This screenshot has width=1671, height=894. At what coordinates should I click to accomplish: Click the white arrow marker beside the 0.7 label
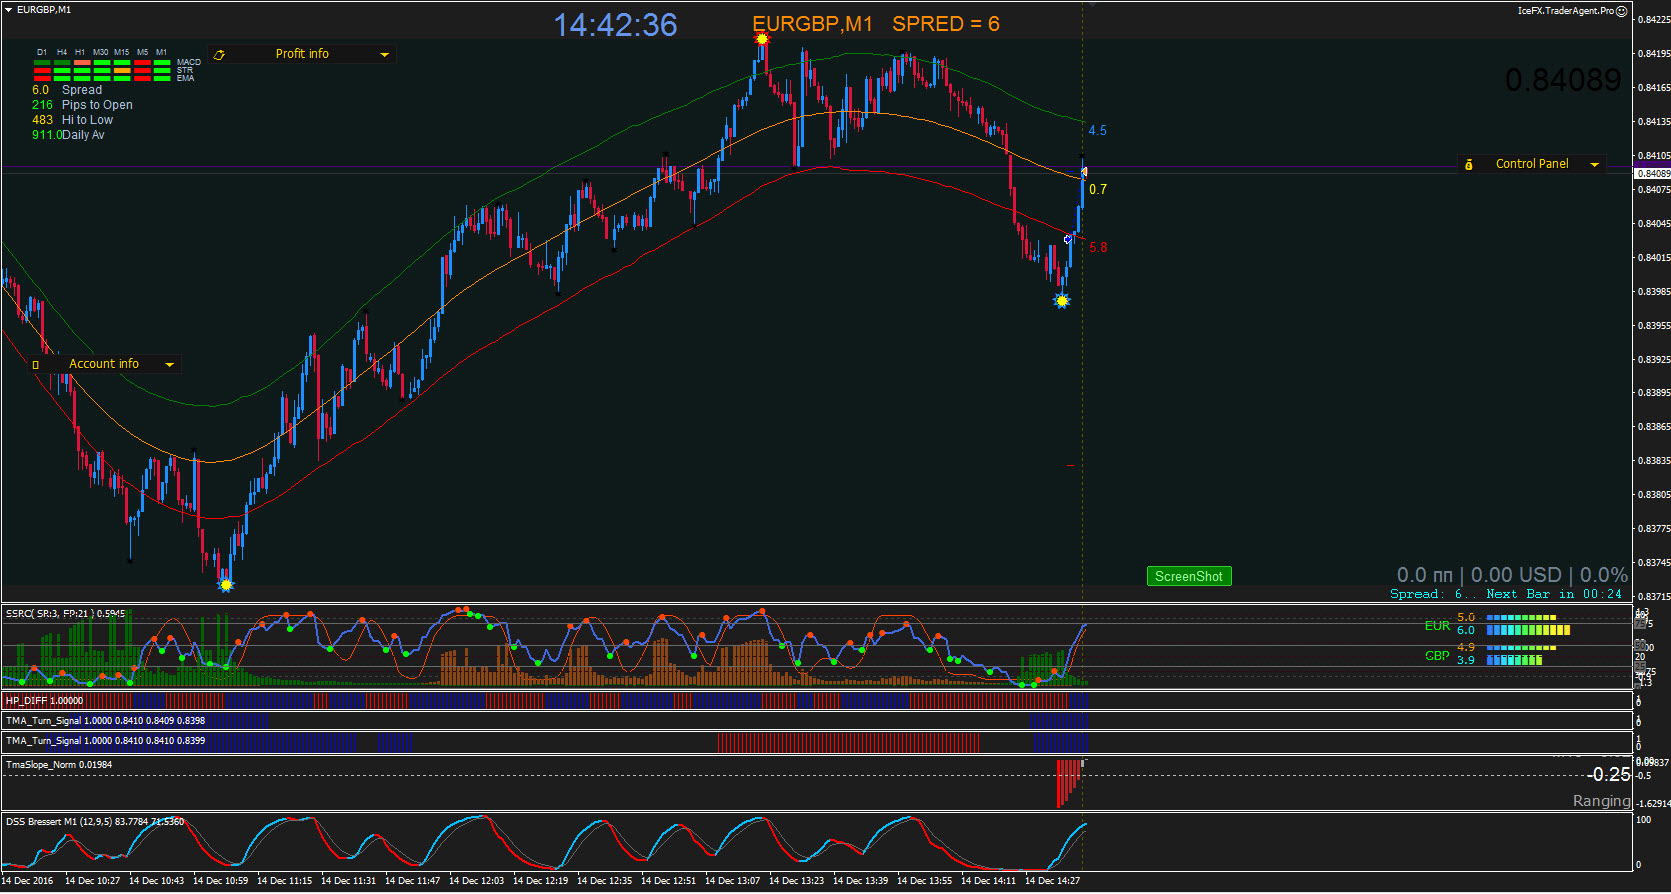point(1084,172)
